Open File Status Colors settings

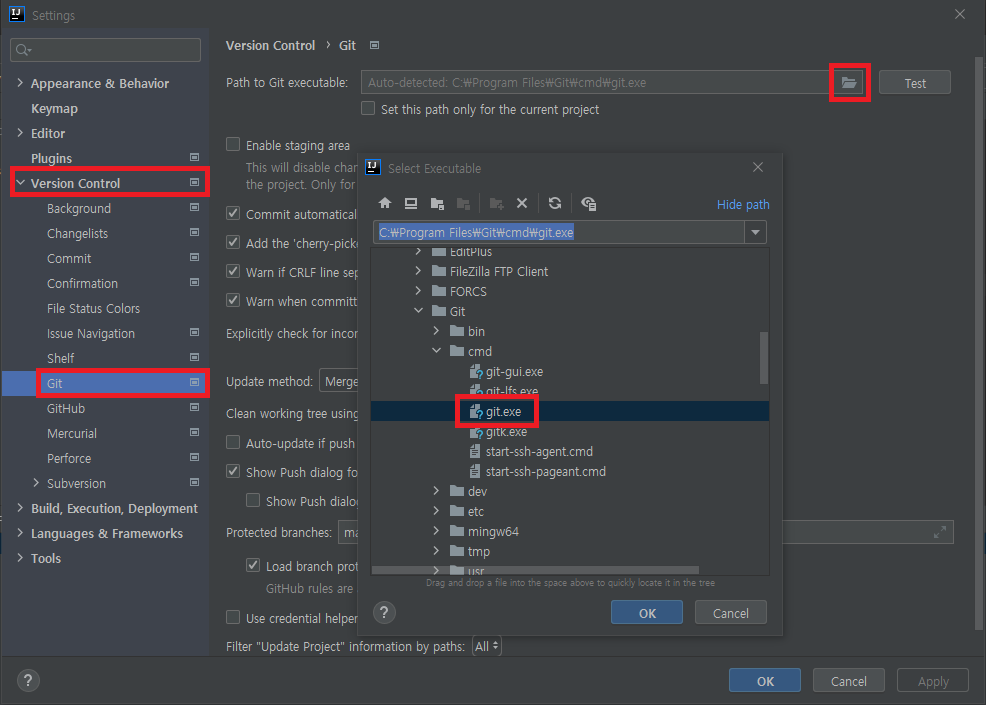93,308
